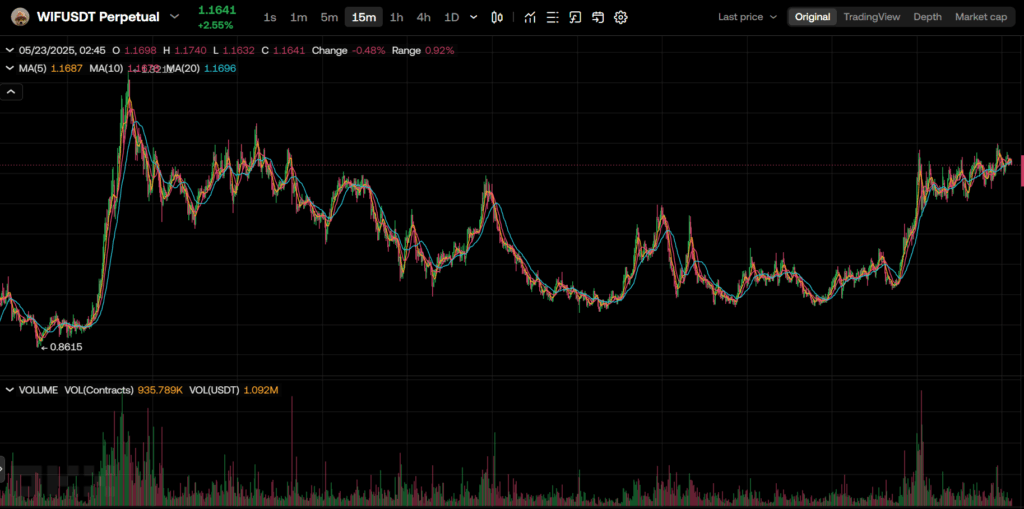
Task: Open chart settings gear icon
Action: pos(621,18)
